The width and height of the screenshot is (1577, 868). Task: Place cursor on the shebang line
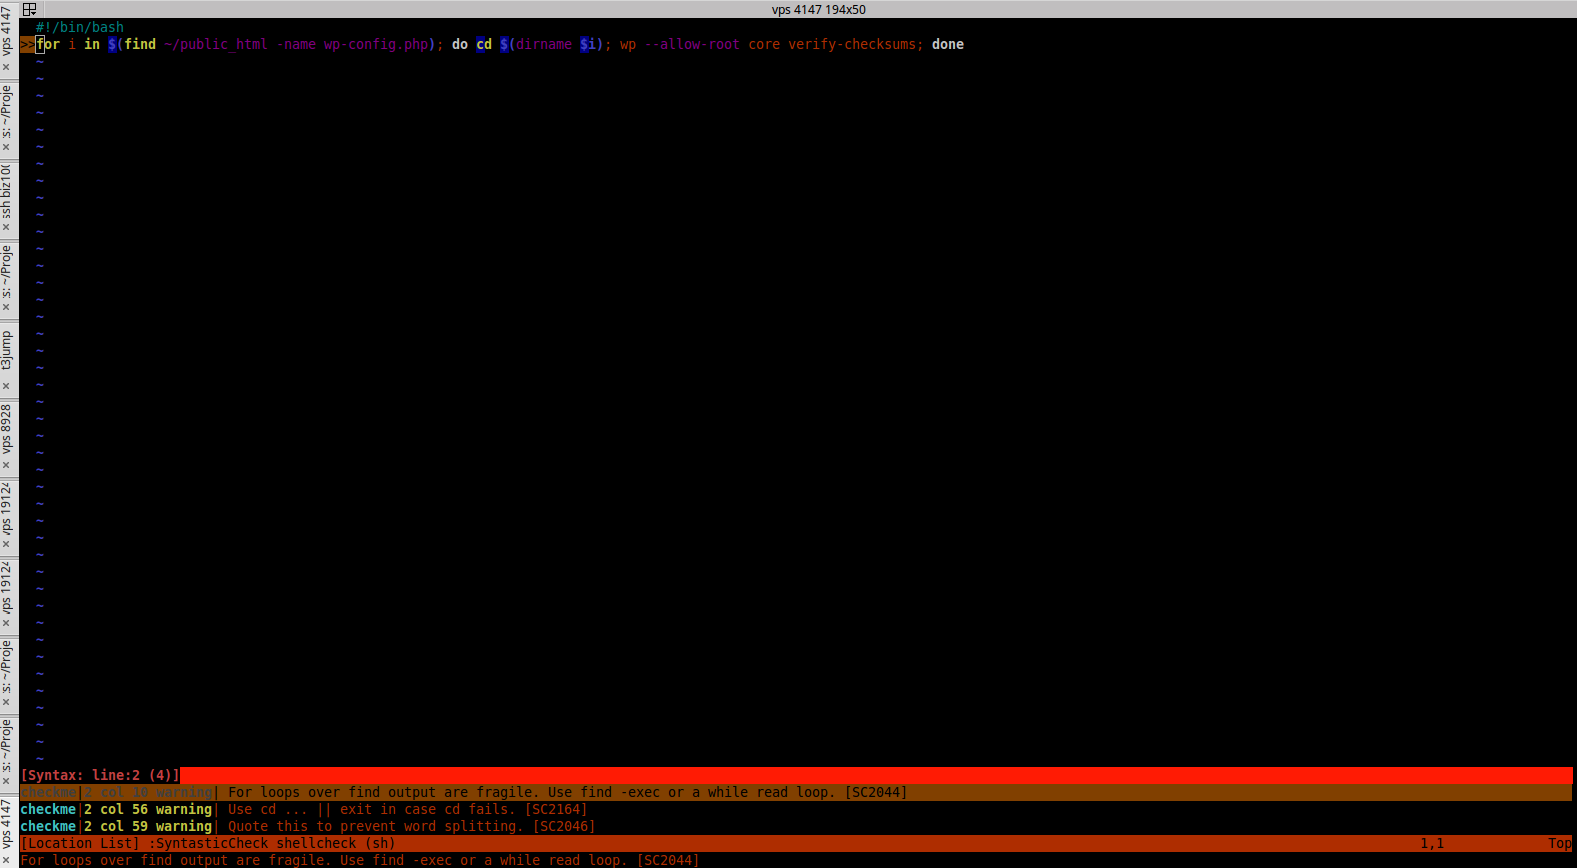click(x=80, y=27)
